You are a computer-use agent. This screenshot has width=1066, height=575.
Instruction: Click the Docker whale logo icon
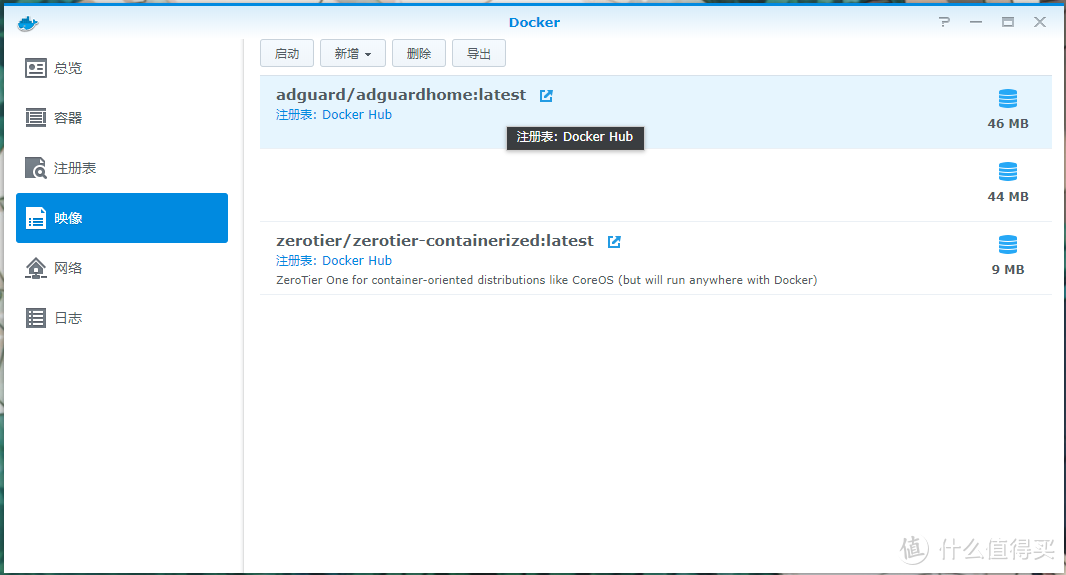[28, 24]
